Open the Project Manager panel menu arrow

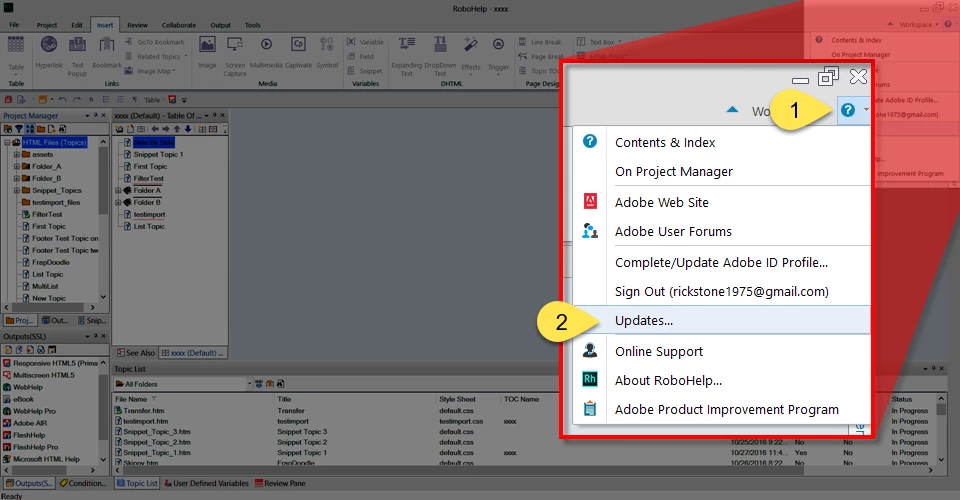click(x=87, y=115)
